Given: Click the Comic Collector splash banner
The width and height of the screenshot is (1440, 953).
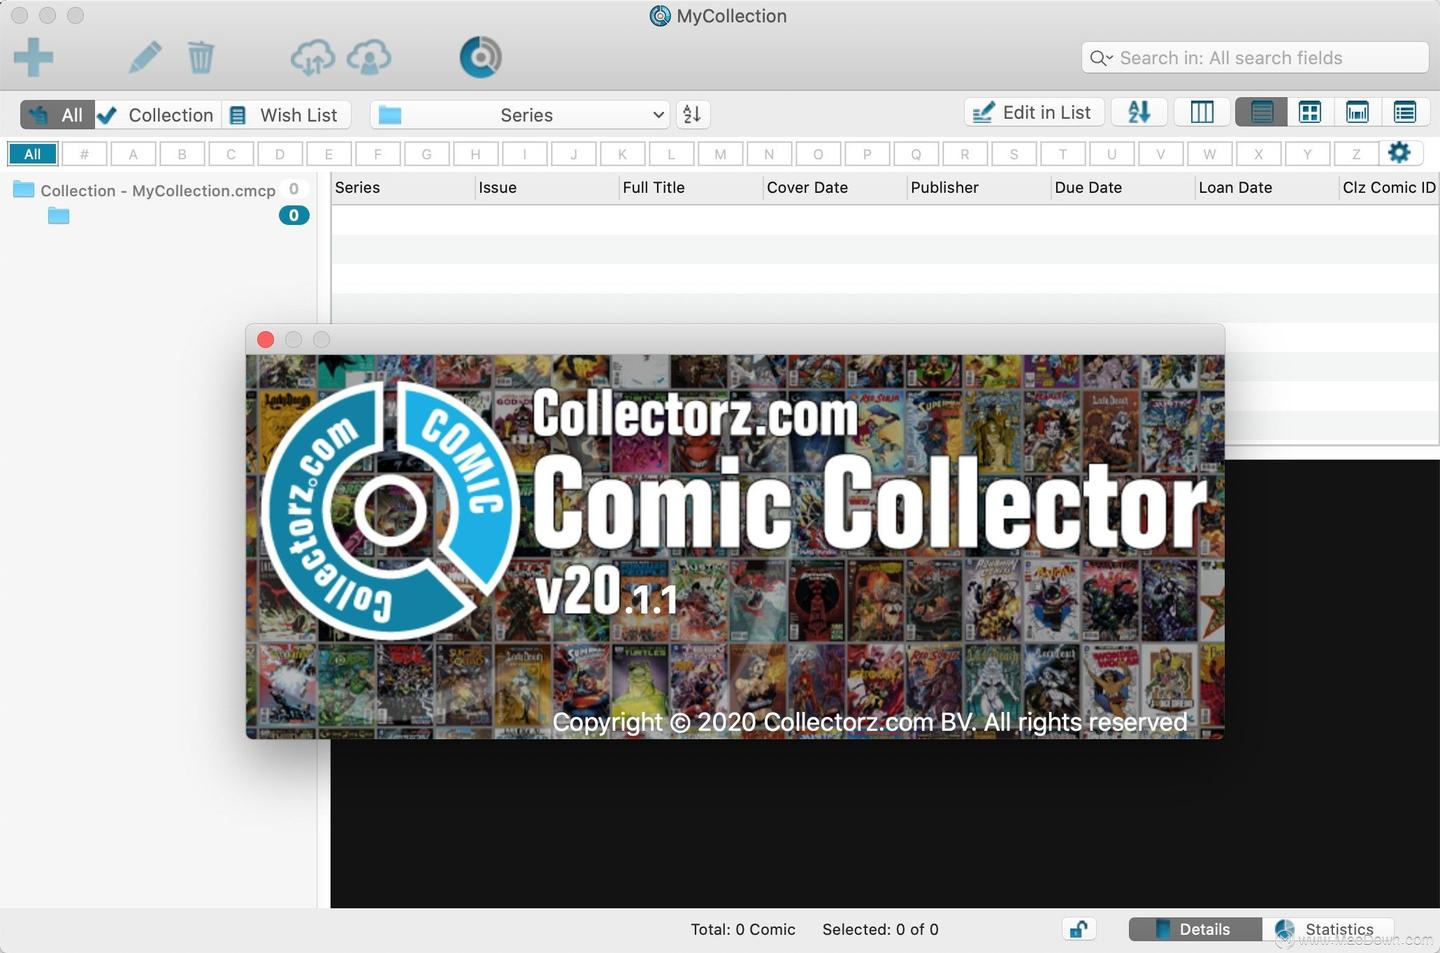Looking at the screenshot, I should click(x=735, y=546).
